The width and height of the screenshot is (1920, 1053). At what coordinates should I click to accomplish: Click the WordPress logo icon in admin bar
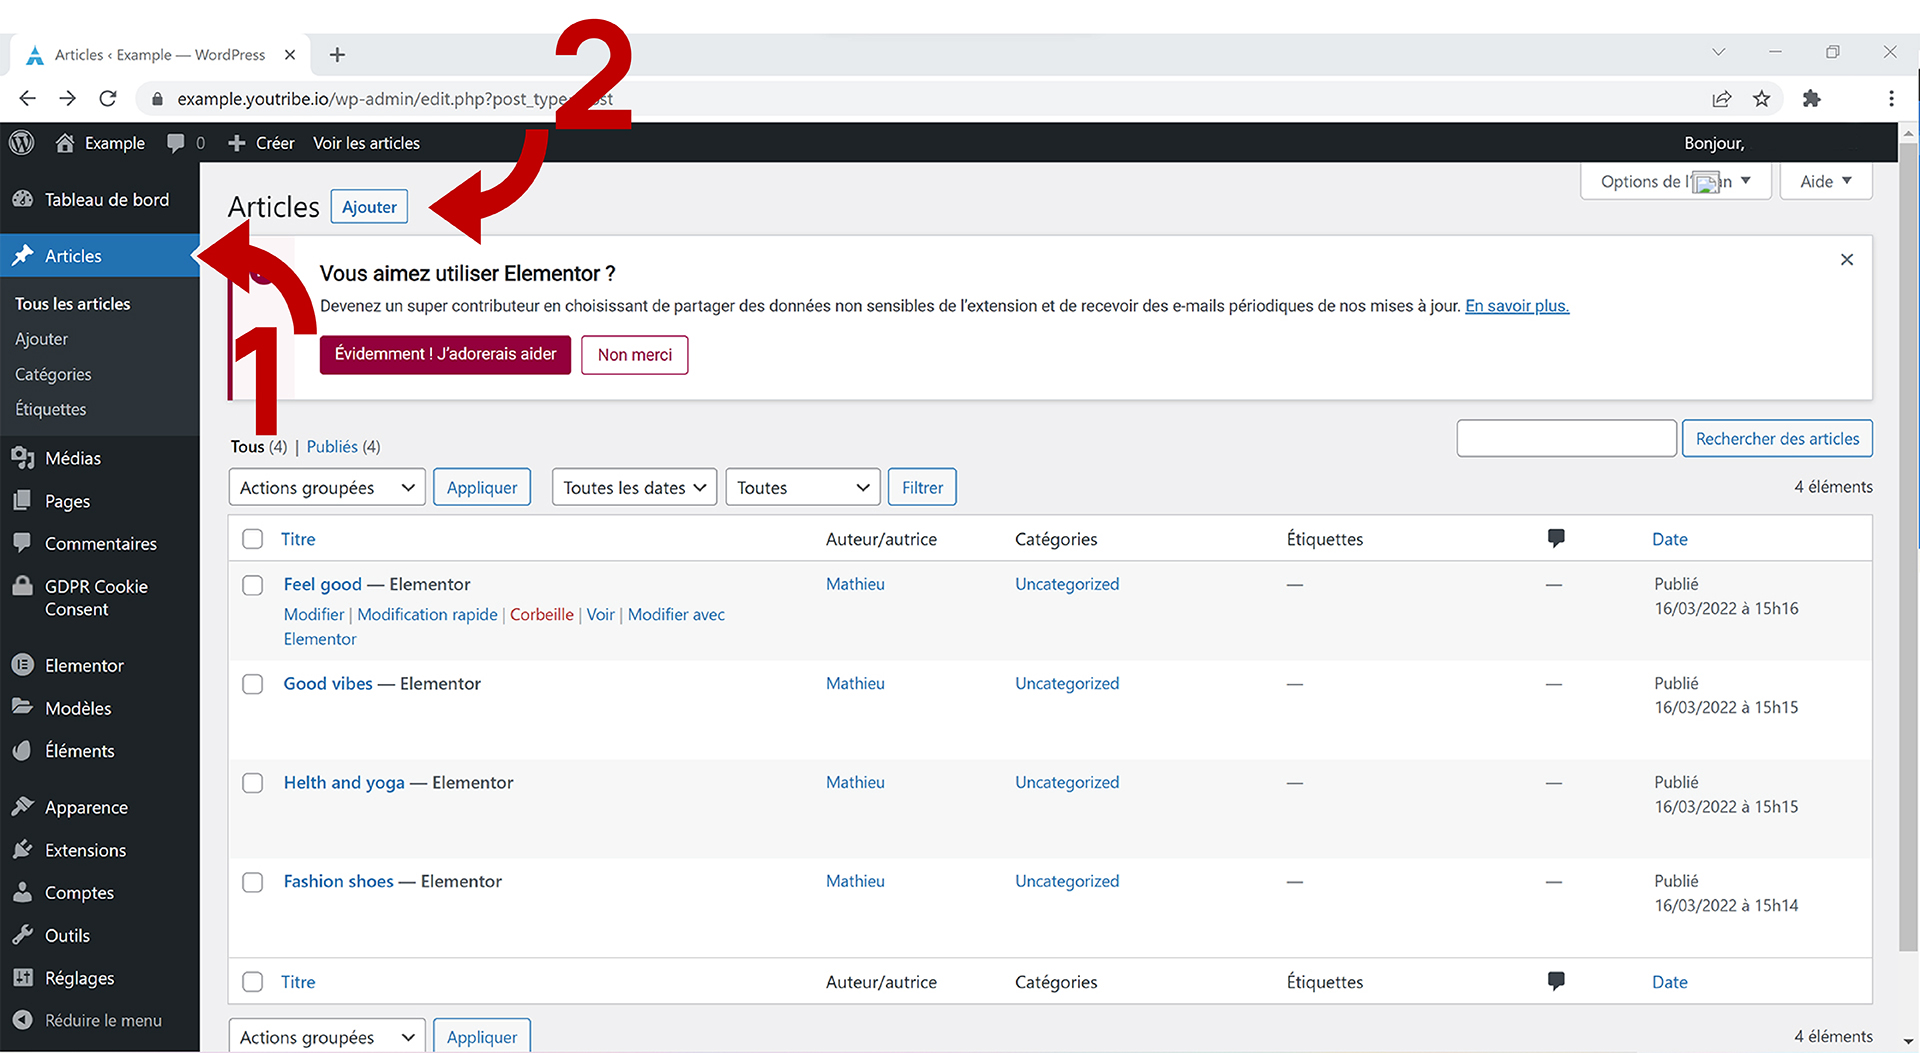coord(21,143)
